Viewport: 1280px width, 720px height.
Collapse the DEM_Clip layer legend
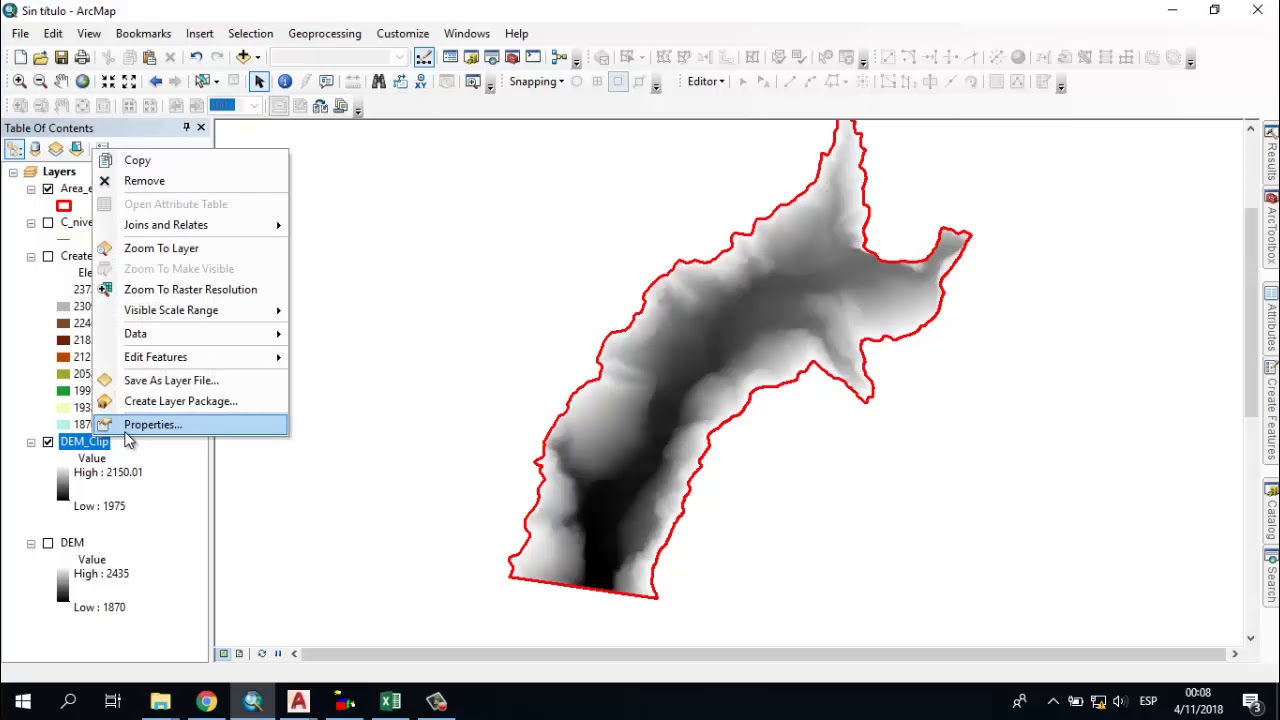(x=31, y=442)
